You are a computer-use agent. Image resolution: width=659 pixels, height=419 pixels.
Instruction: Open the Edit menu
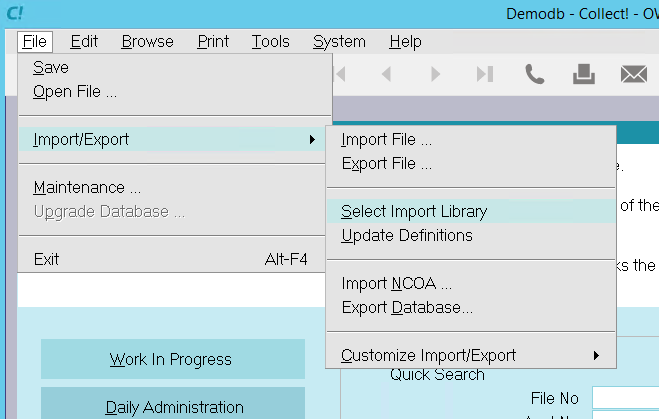(84, 42)
